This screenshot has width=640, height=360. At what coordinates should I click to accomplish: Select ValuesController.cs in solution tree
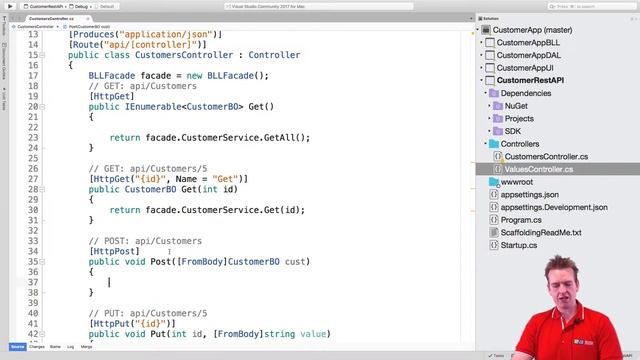click(x=539, y=169)
